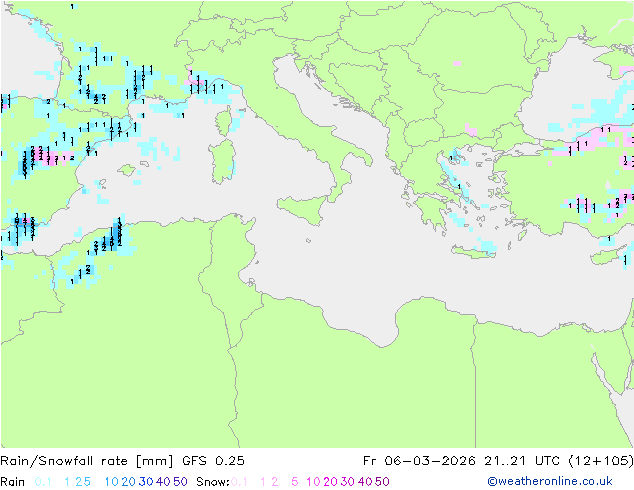Click the "Rain" legend label

point(13,482)
